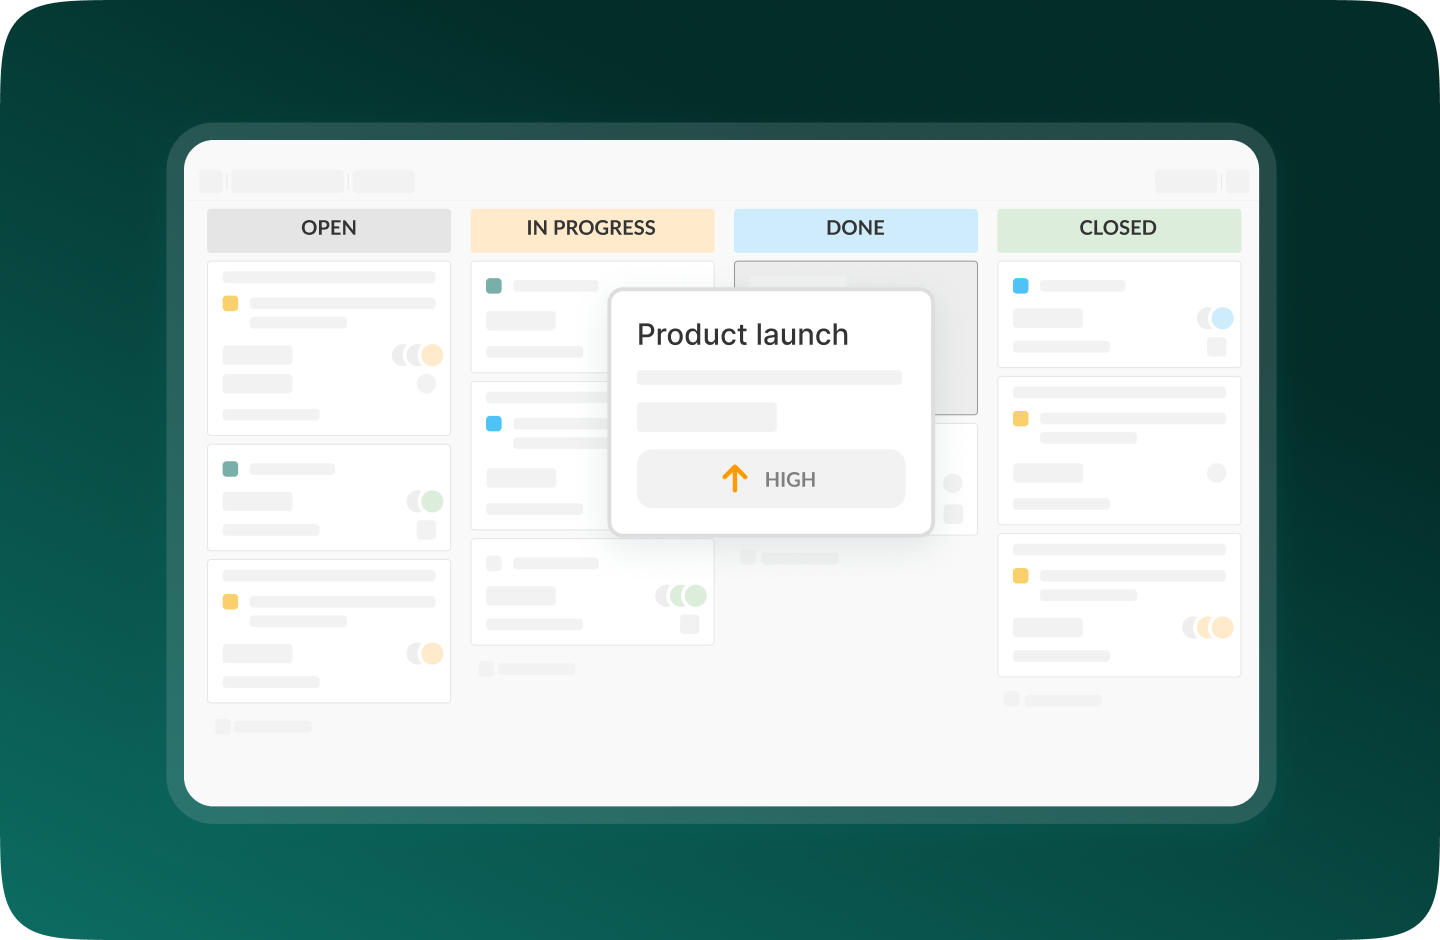Click yellow label square in middle CLOSED card
Image resolution: width=1440 pixels, height=940 pixels.
tap(1020, 419)
